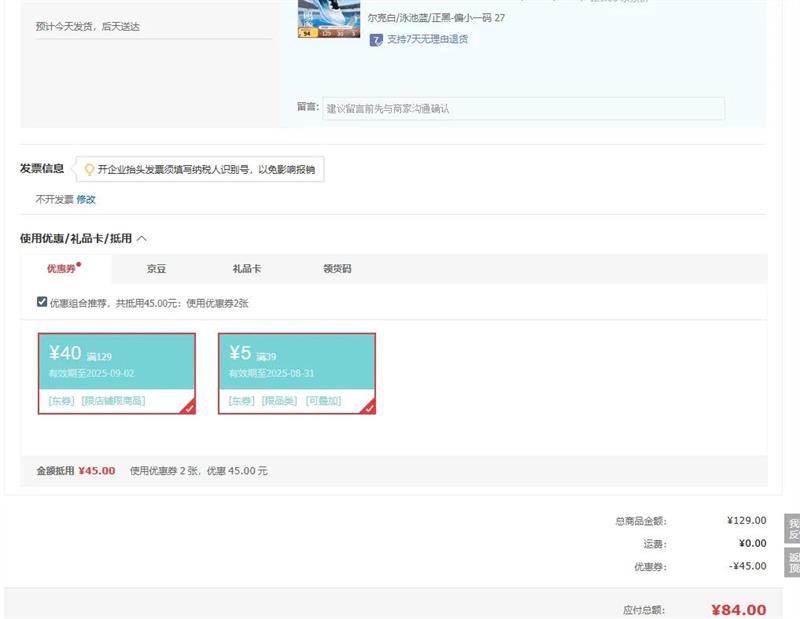800x619 pixels.
Task: Collapse the 使用优惠/礼品卡/抵用 section
Action: pos(142,239)
